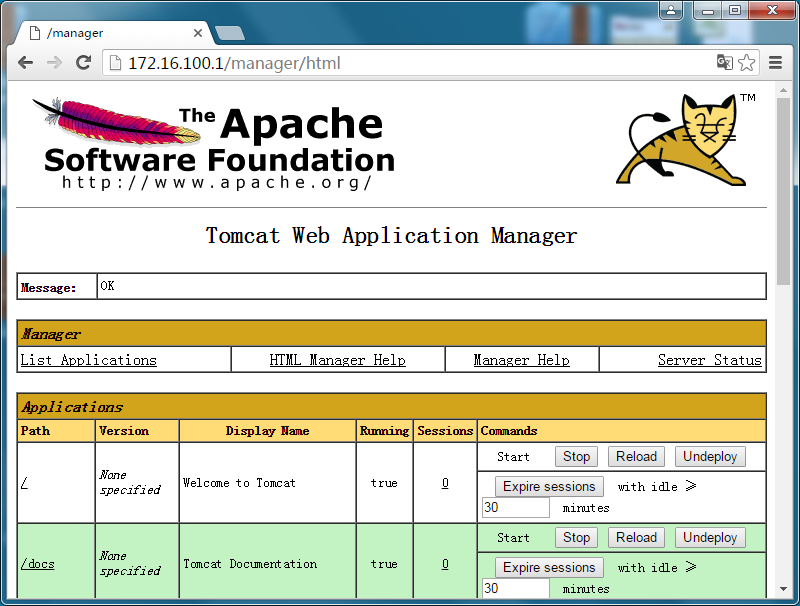Maximize the Chrome window
The image size is (800, 606).
[x=735, y=10]
